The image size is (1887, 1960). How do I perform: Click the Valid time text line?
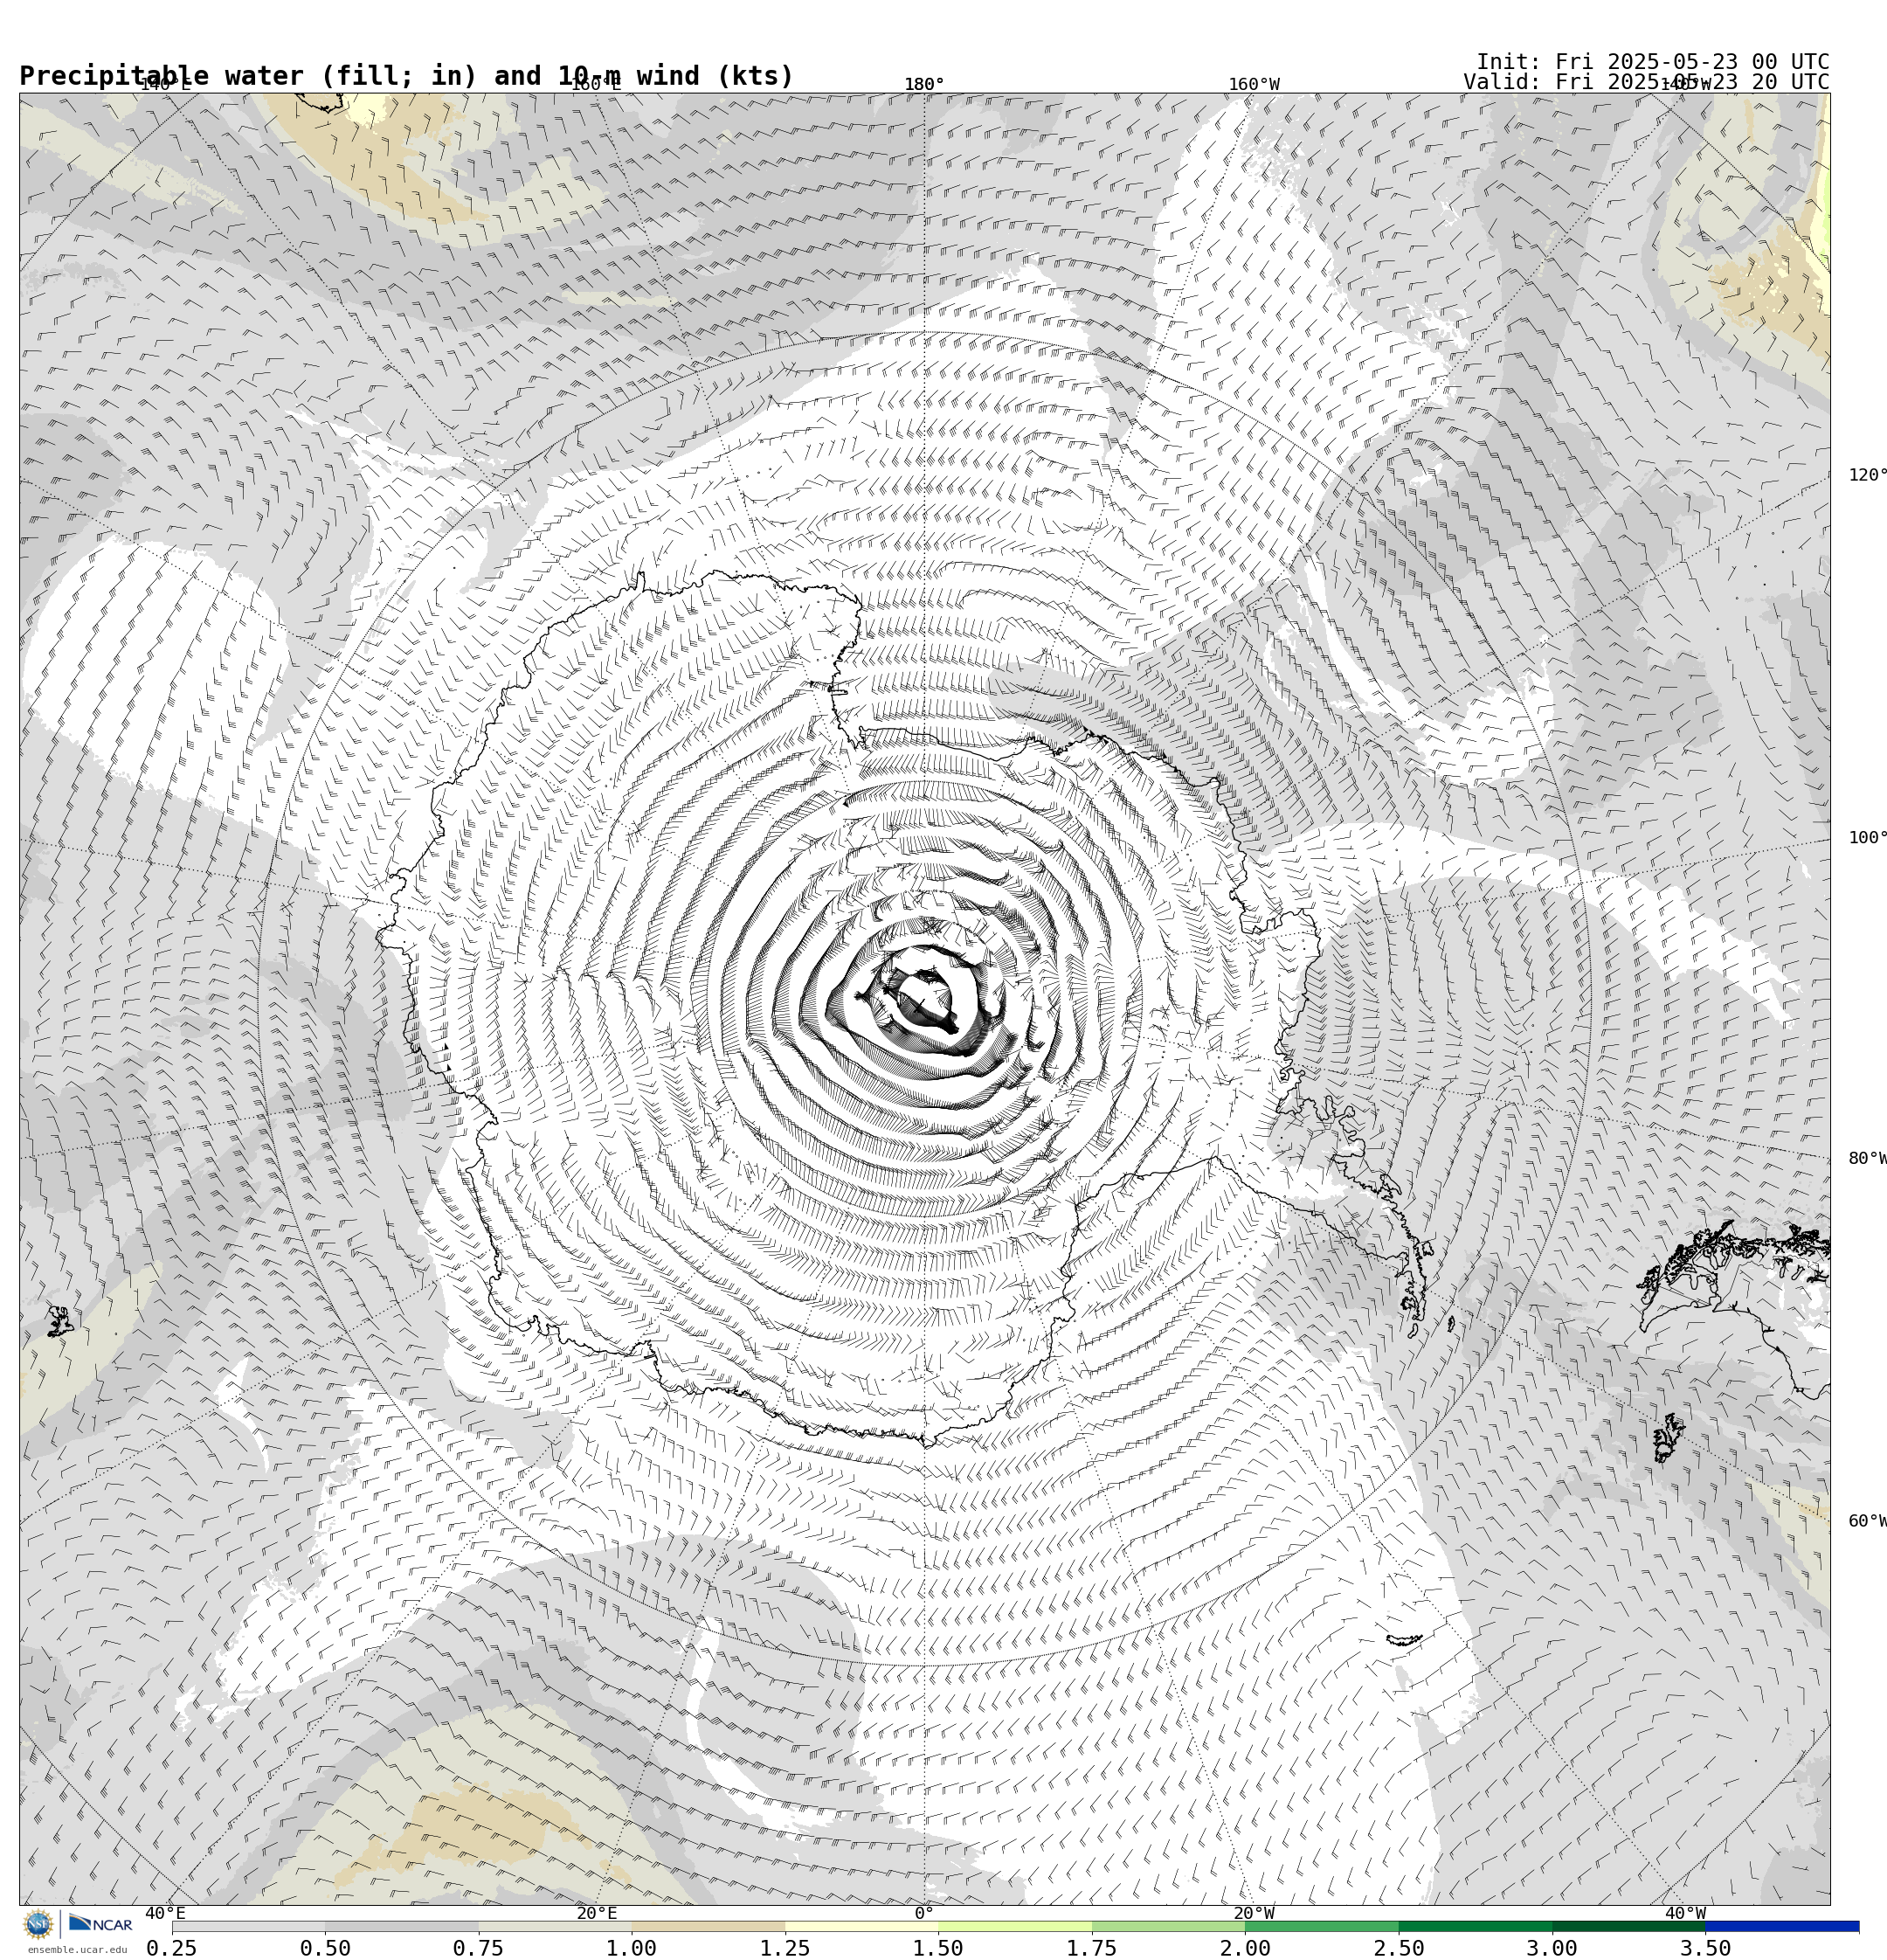click(1646, 82)
